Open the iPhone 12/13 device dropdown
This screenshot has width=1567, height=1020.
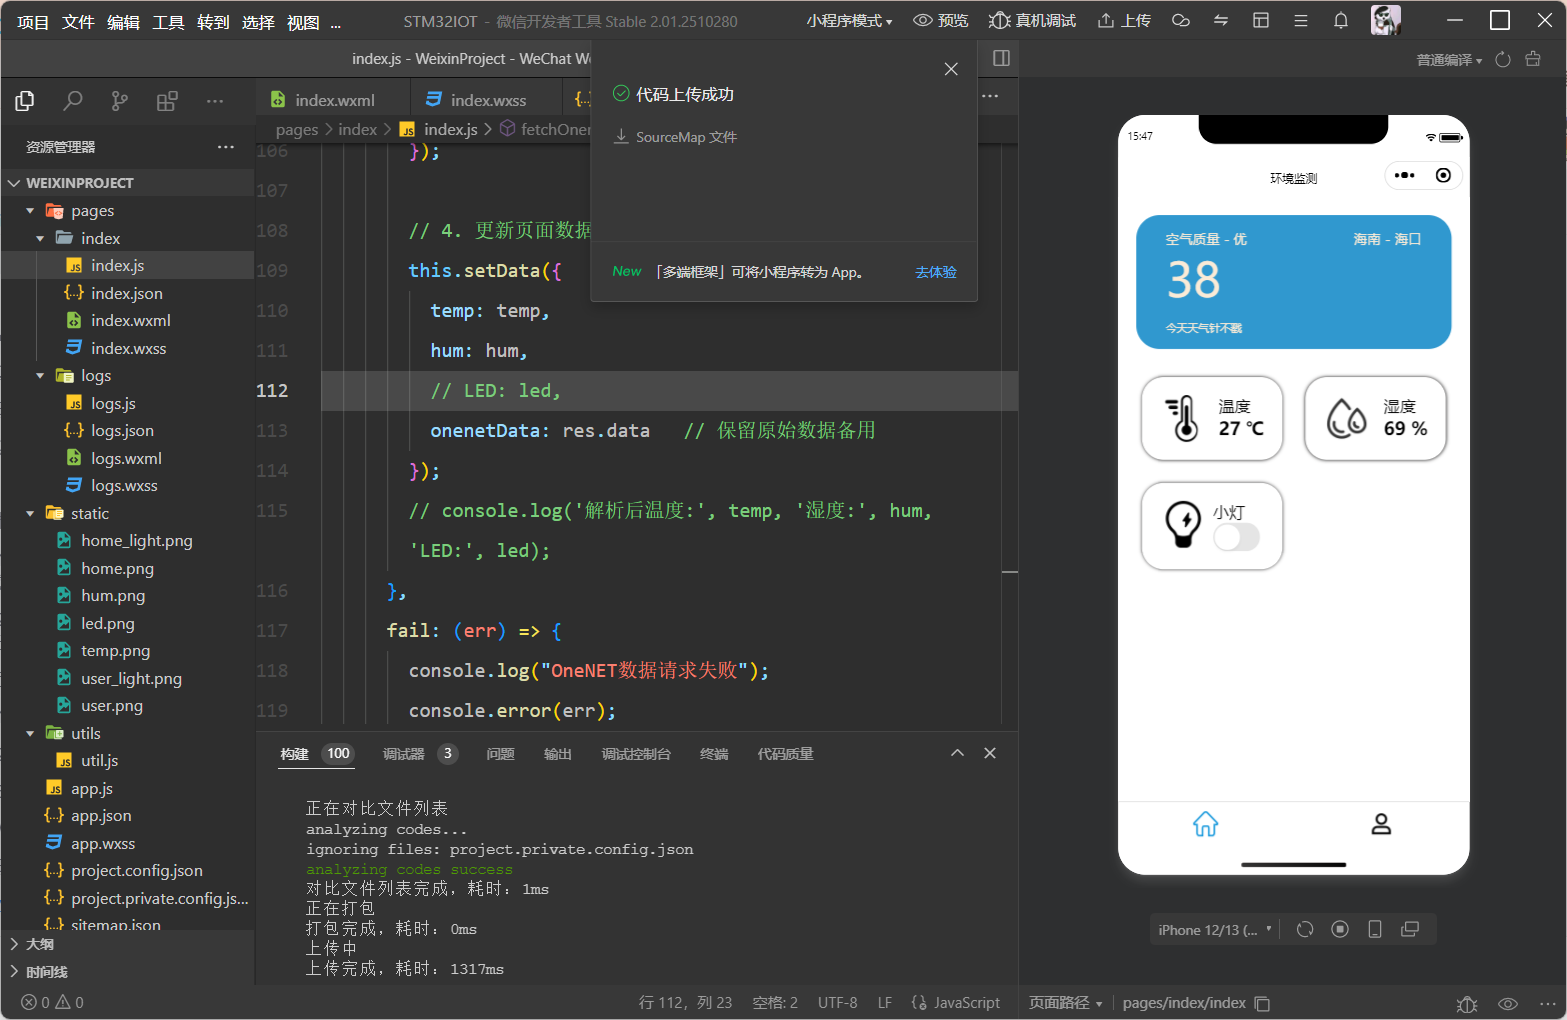click(x=1215, y=930)
